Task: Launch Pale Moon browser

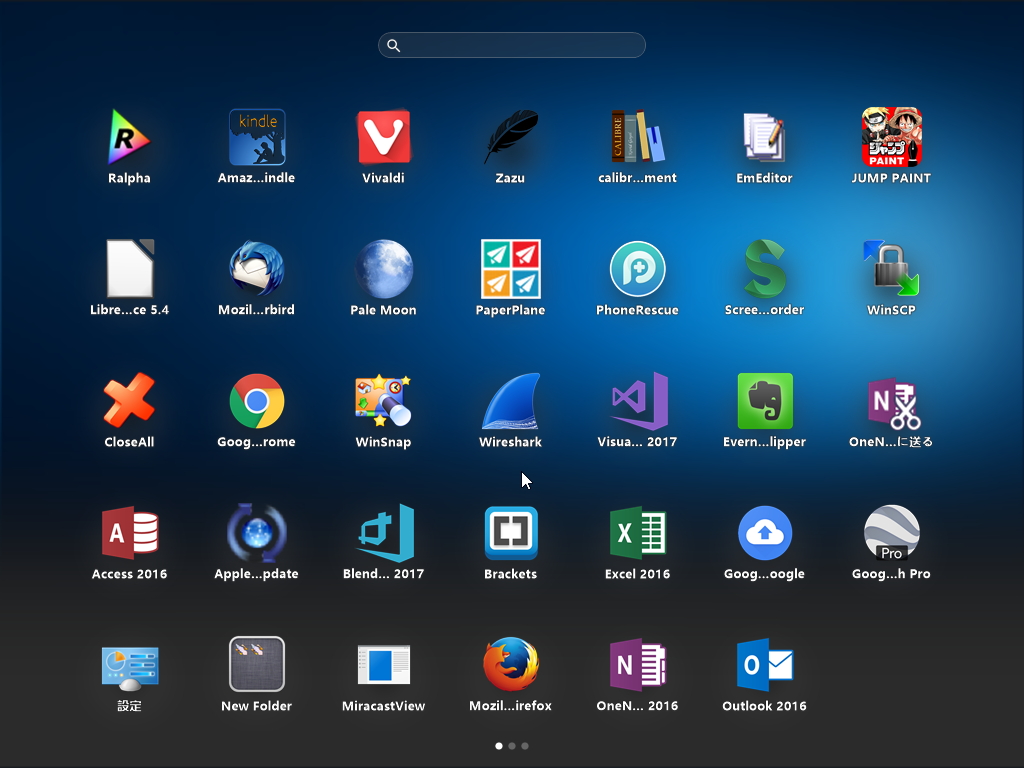Action: pyautogui.click(x=383, y=268)
